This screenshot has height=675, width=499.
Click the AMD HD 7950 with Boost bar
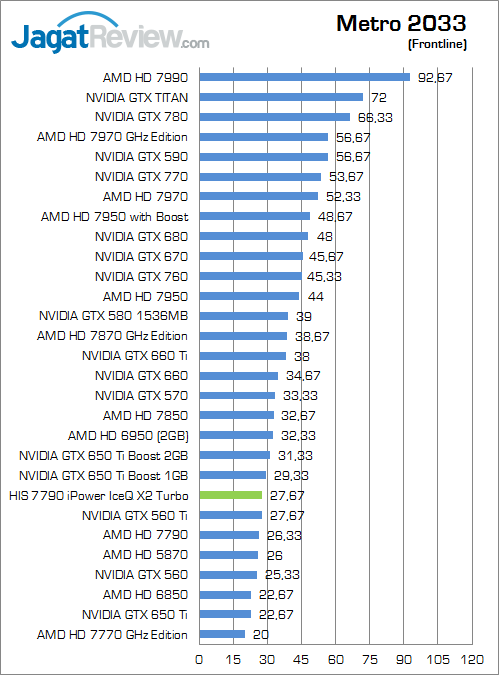pyautogui.click(x=255, y=216)
